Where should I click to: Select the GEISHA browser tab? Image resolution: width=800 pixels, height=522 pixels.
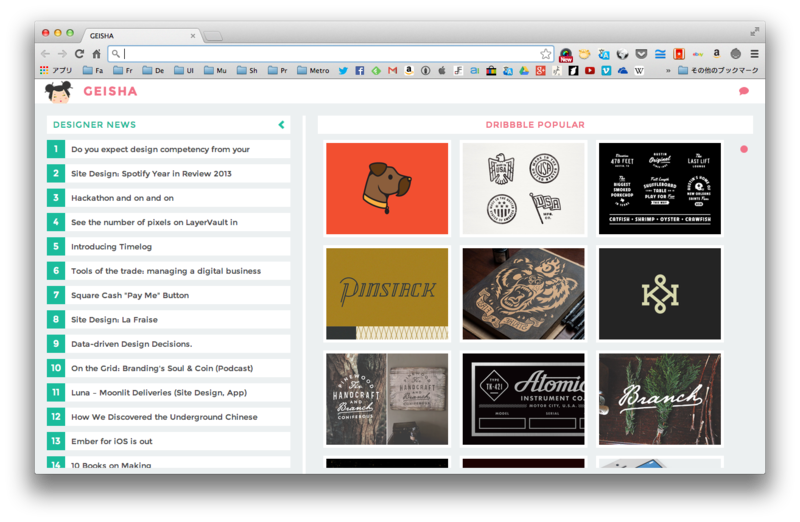coord(140,36)
